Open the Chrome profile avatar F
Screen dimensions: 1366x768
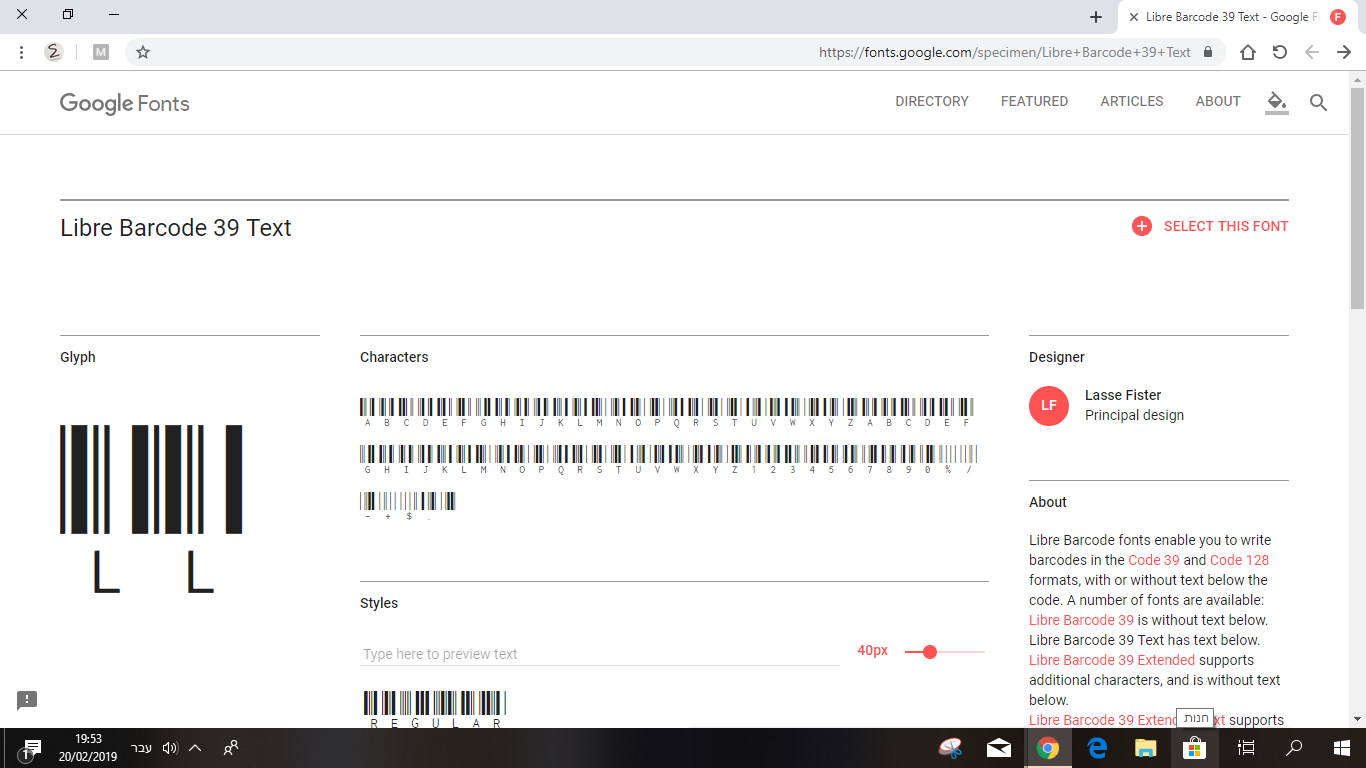[1338, 17]
